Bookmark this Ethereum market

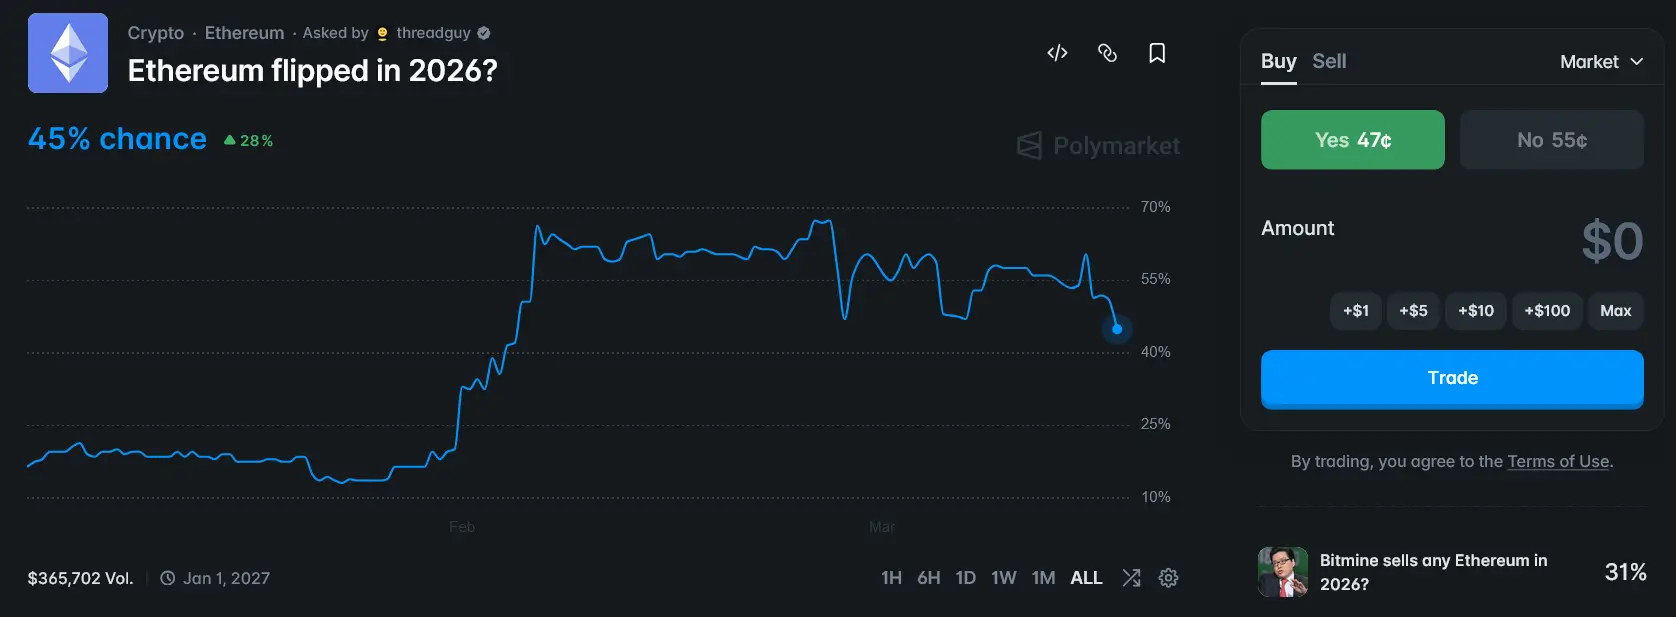(x=1157, y=53)
